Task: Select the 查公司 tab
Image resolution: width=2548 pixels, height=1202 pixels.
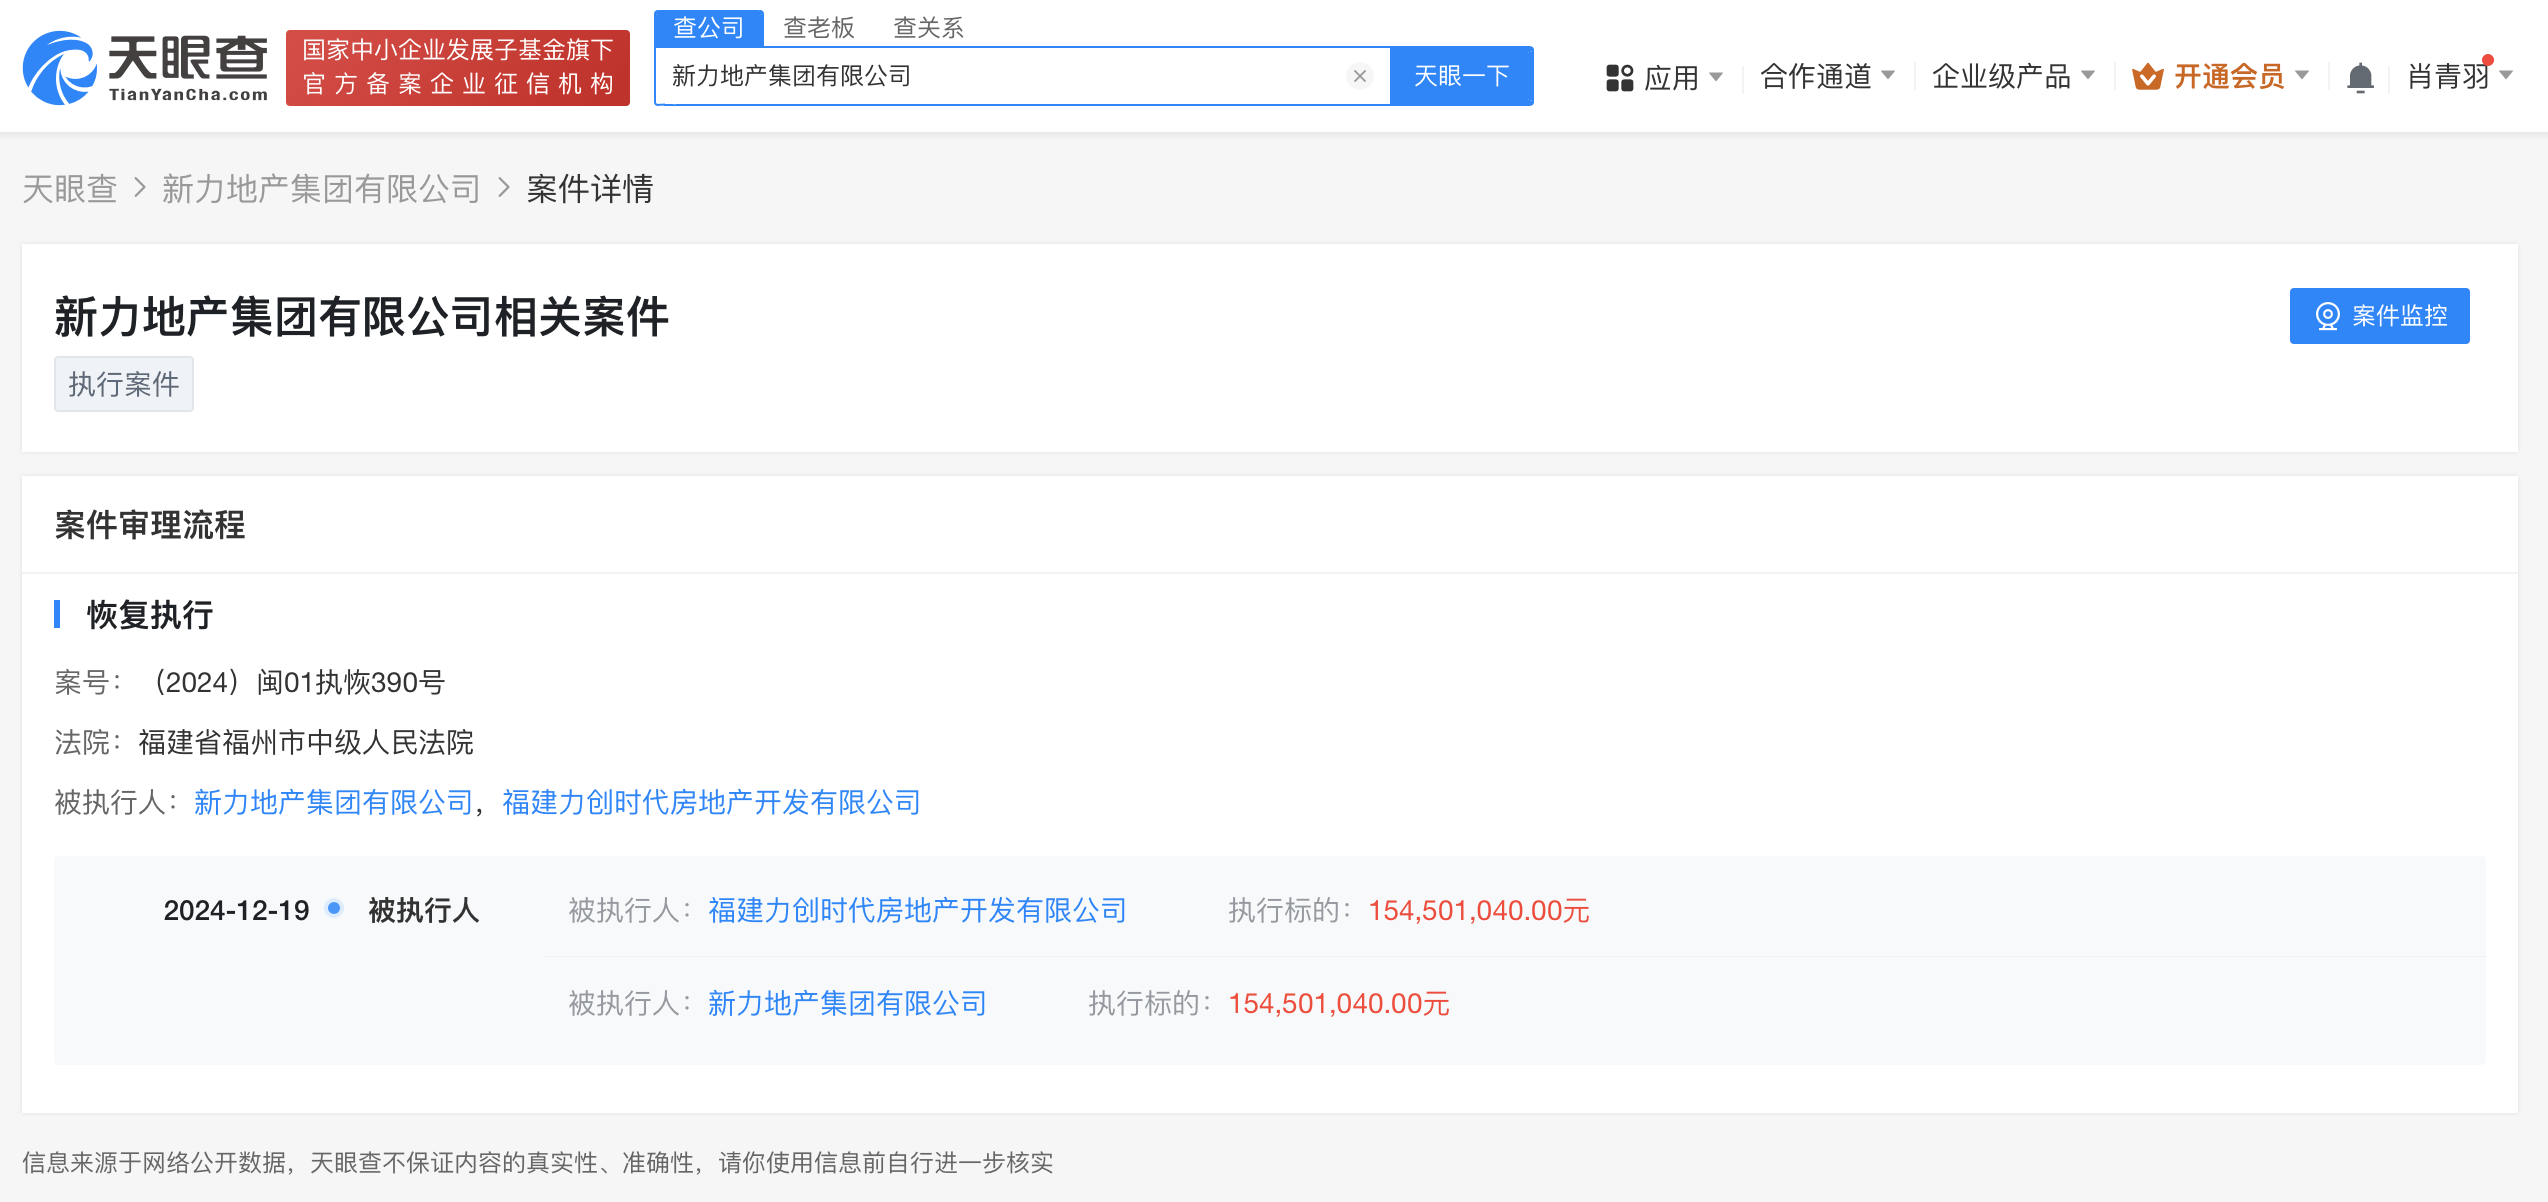Action: point(708,27)
